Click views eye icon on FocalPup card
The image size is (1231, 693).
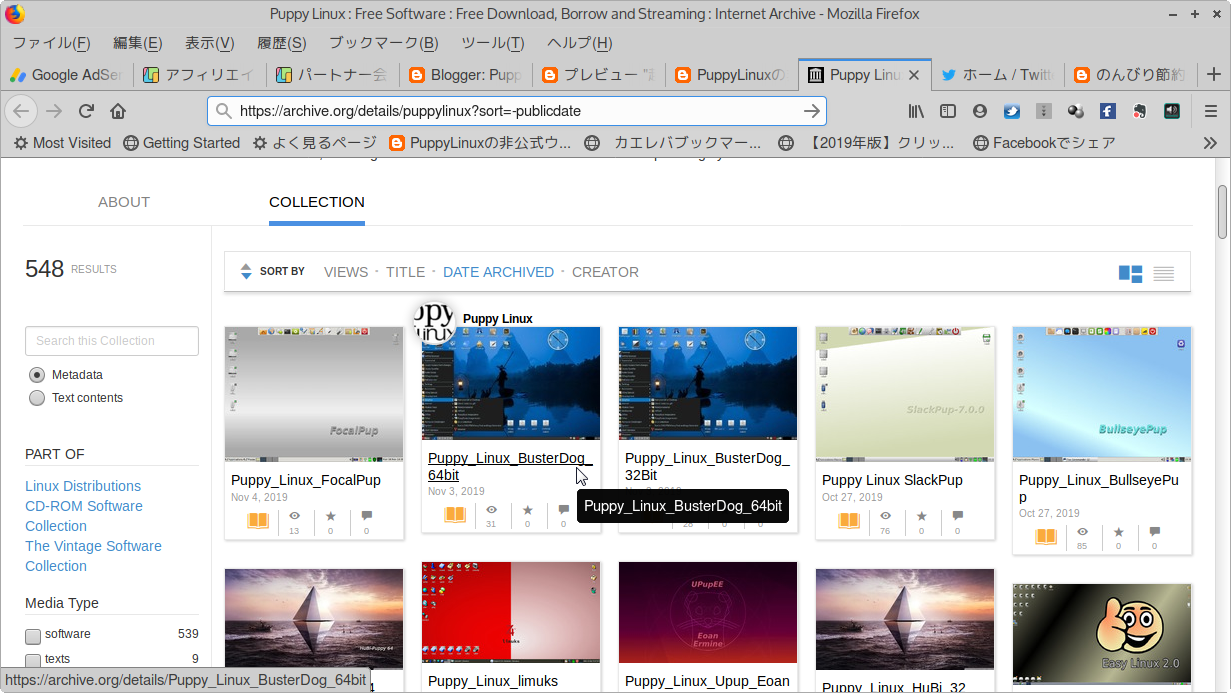[x=294, y=516]
